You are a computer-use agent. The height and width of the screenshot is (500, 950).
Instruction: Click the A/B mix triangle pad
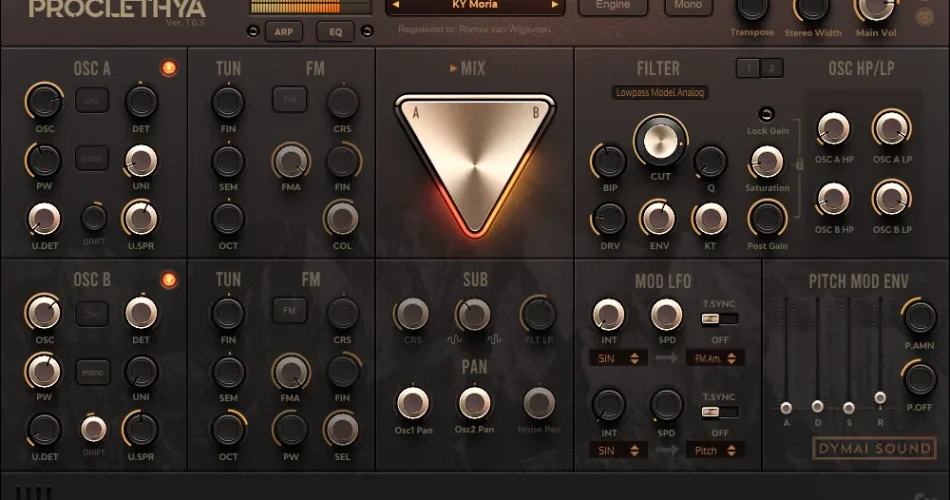click(x=475, y=164)
